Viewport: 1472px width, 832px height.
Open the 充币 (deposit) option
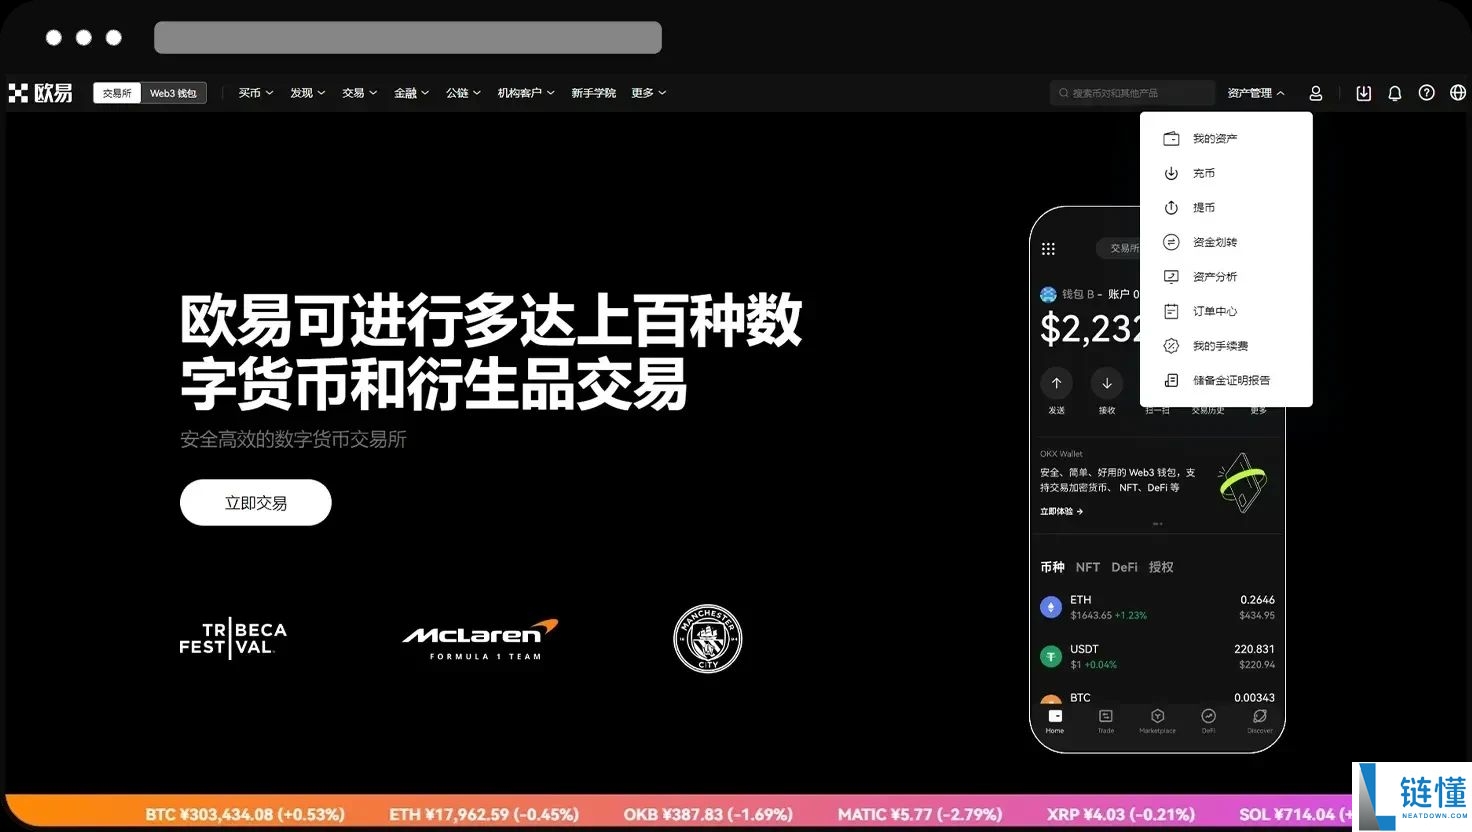tap(1202, 172)
